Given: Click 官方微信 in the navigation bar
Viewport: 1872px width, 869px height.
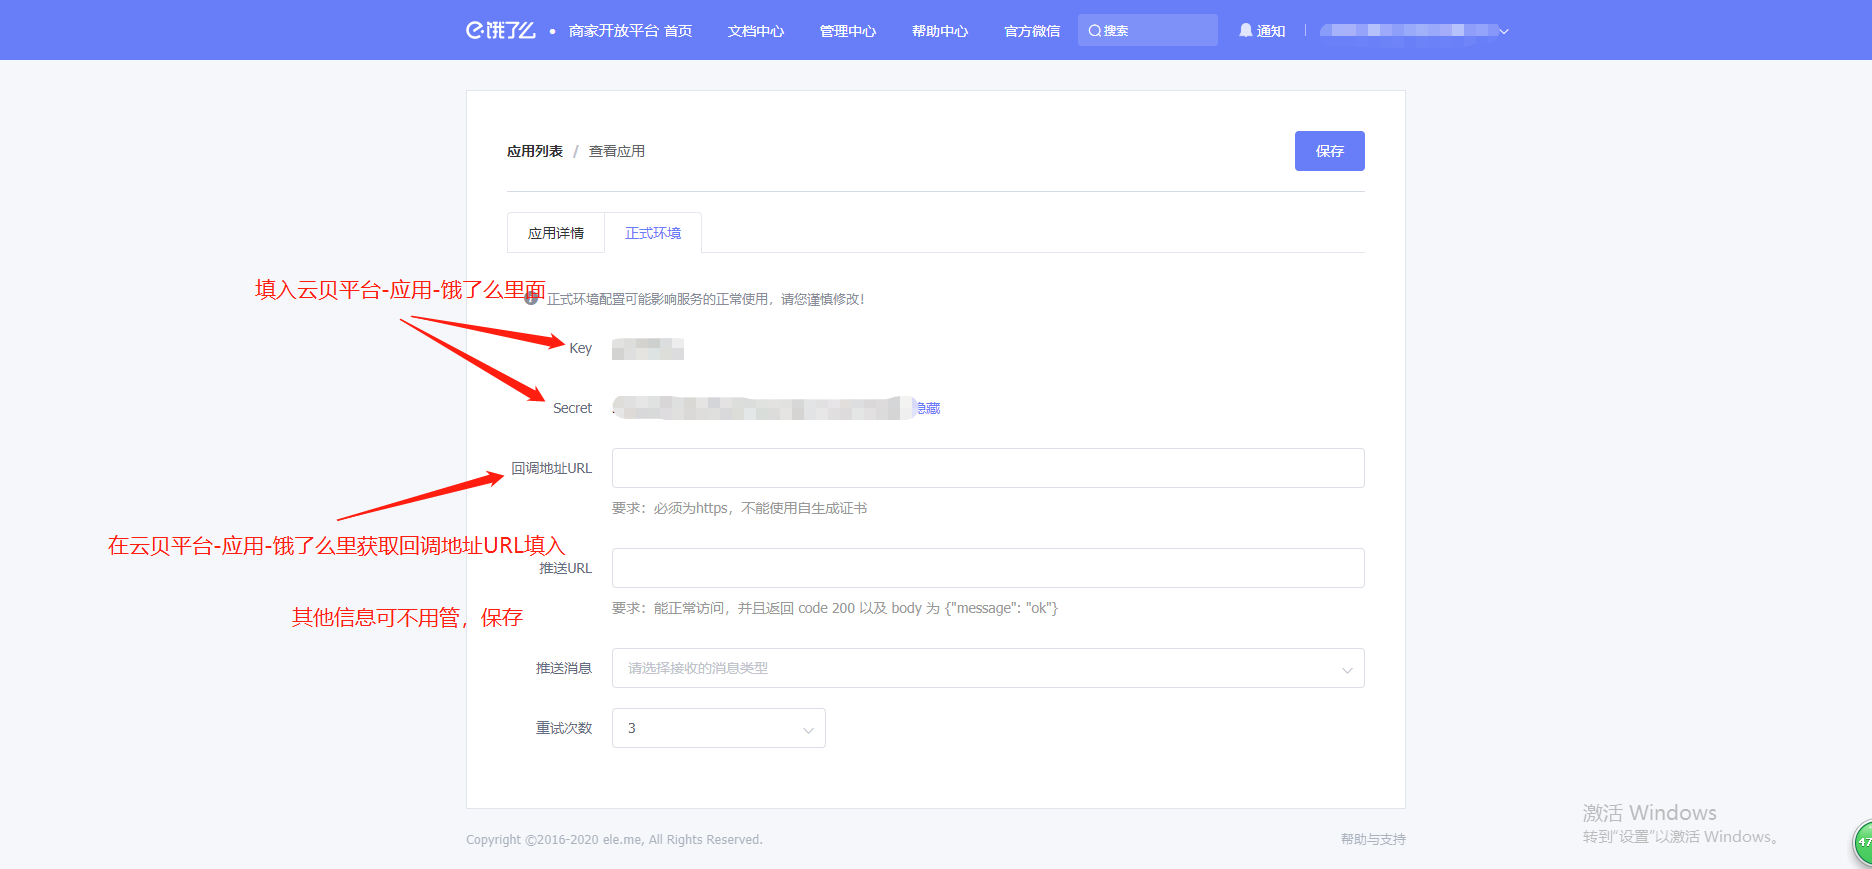Looking at the screenshot, I should pos(1032,31).
